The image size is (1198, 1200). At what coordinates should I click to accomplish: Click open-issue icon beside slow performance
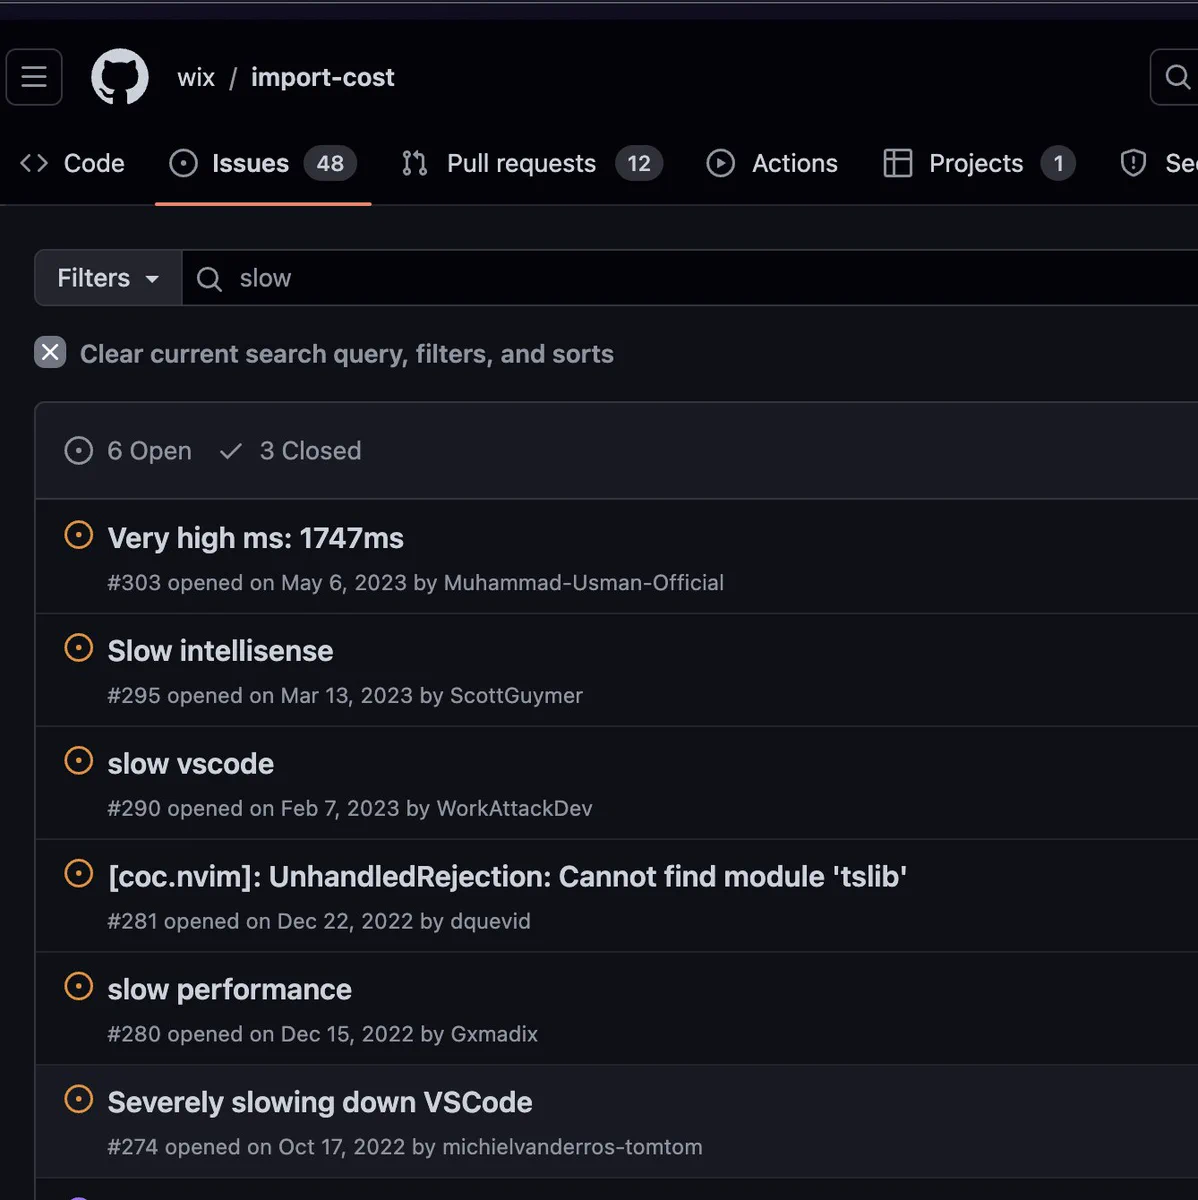coord(79,987)
